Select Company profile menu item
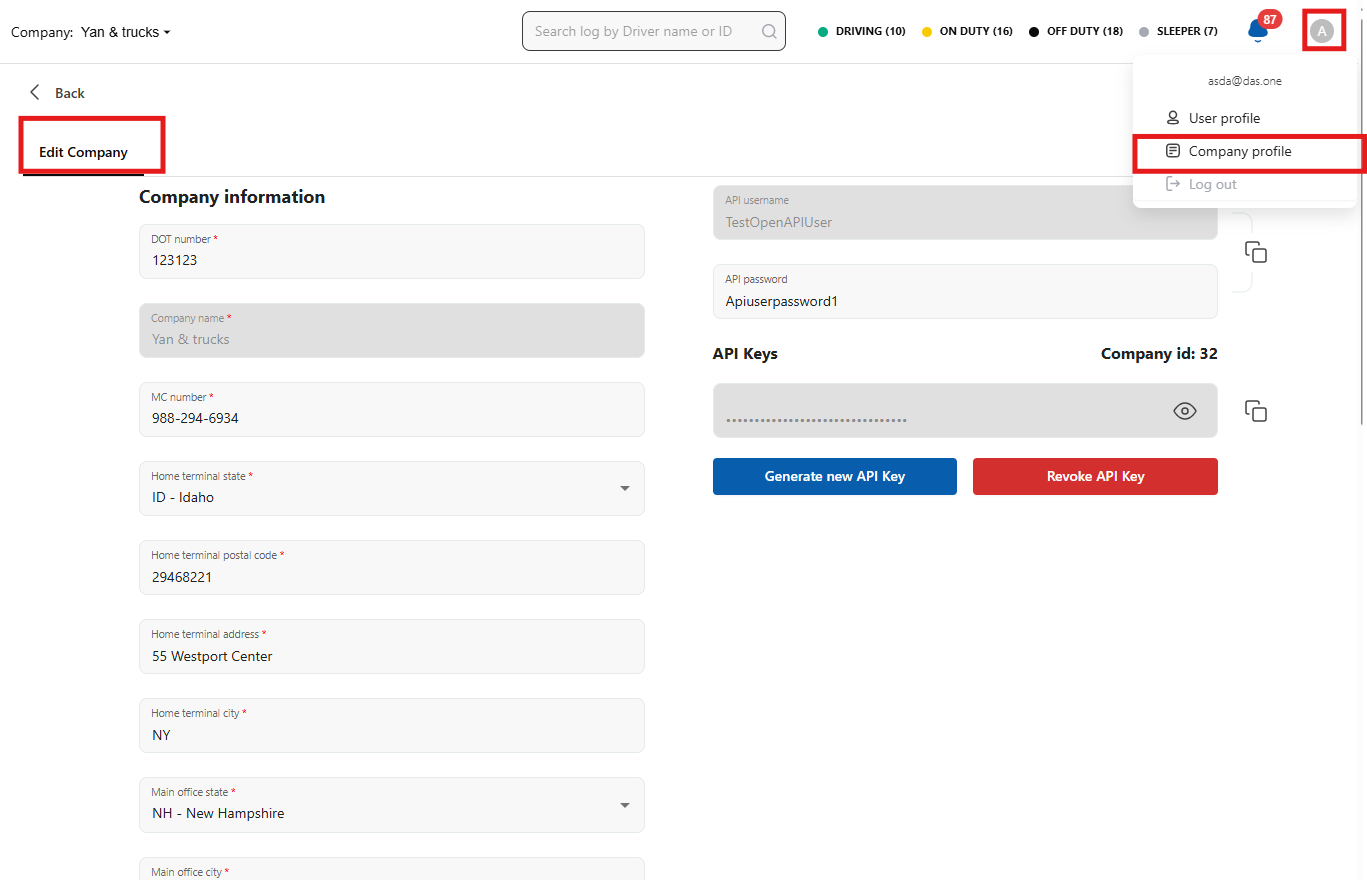The height and width of the screenshot is (880, 1367). pyautogui.click(x=1239, y=152)
